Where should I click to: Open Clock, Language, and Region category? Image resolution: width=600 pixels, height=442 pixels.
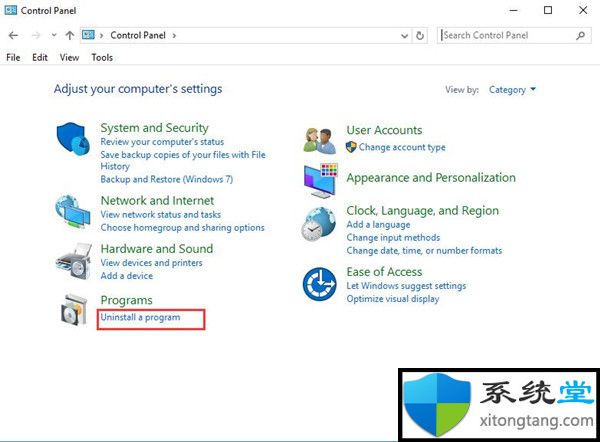(422, 210)
